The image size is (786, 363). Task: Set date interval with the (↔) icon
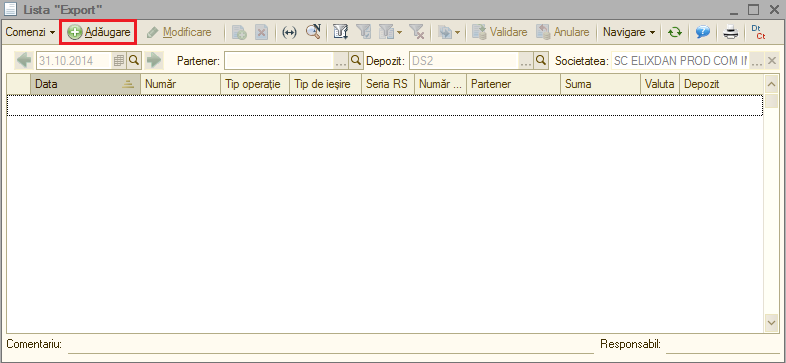click(289, 33)
